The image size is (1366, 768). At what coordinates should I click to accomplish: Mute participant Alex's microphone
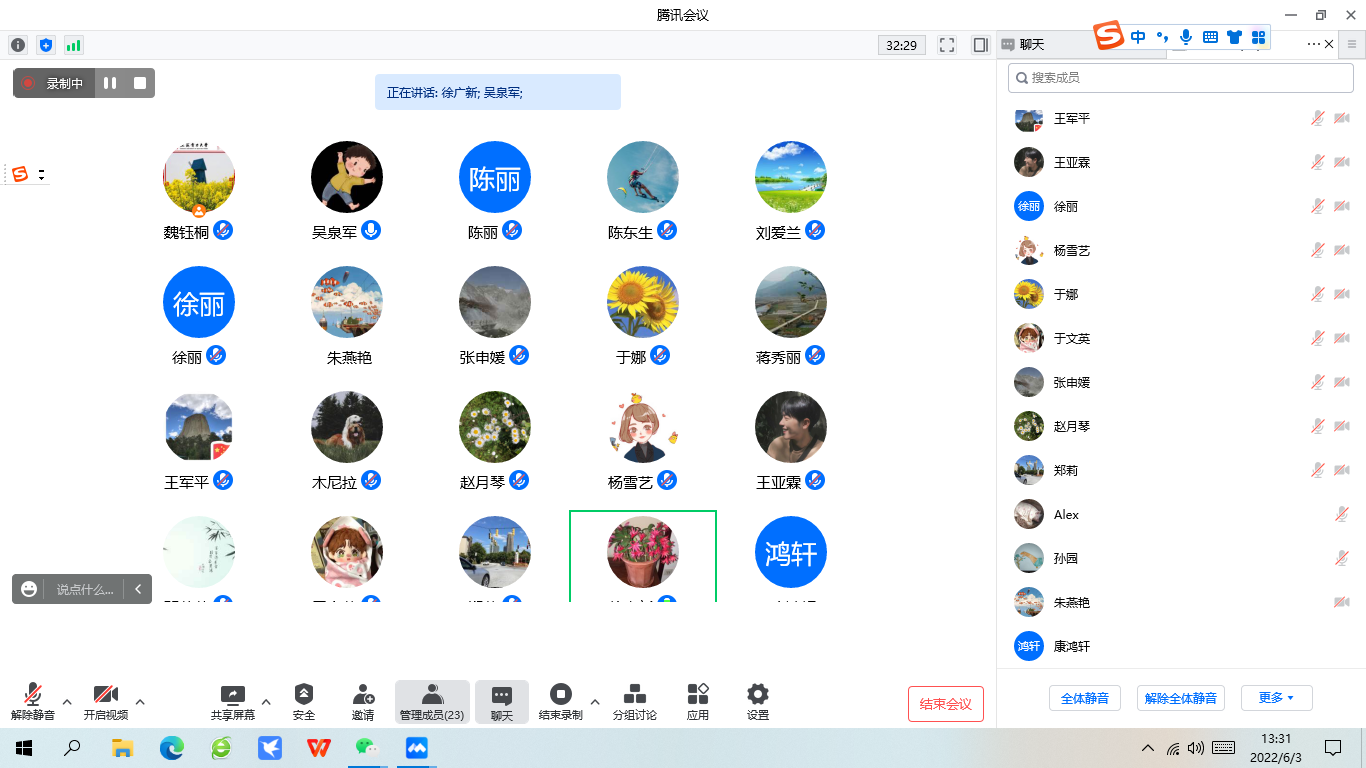[x=1342, y=514]
